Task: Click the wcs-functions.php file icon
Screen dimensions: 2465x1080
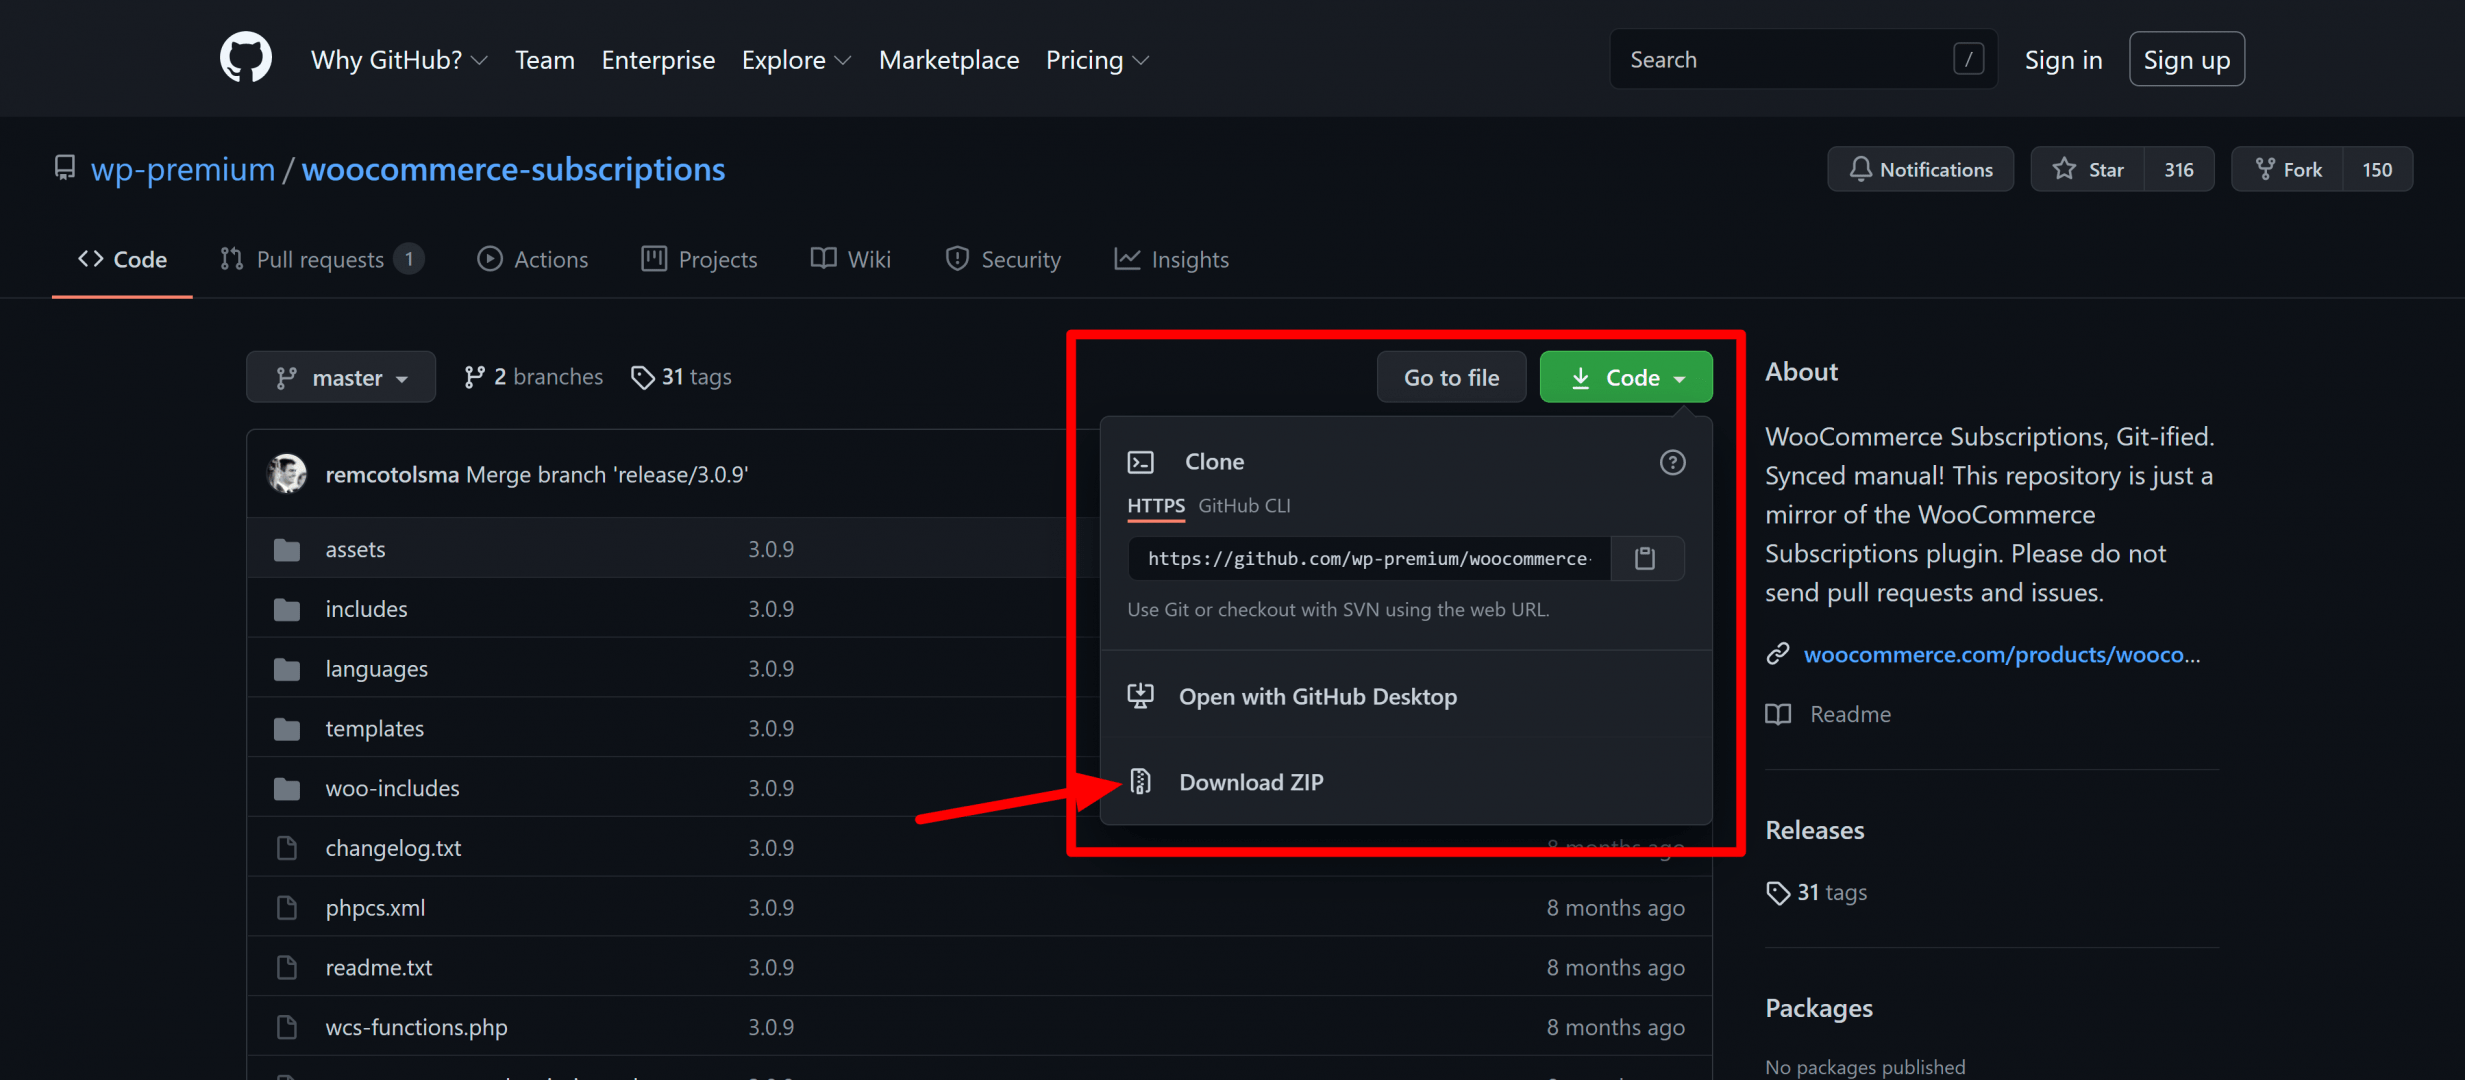Action: (287, 1027)
